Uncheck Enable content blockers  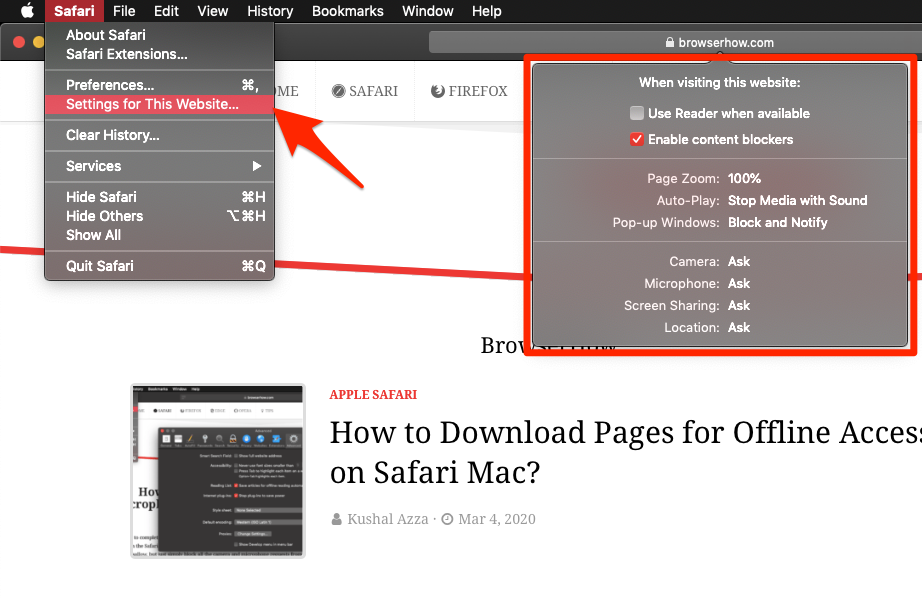(637, 139)
